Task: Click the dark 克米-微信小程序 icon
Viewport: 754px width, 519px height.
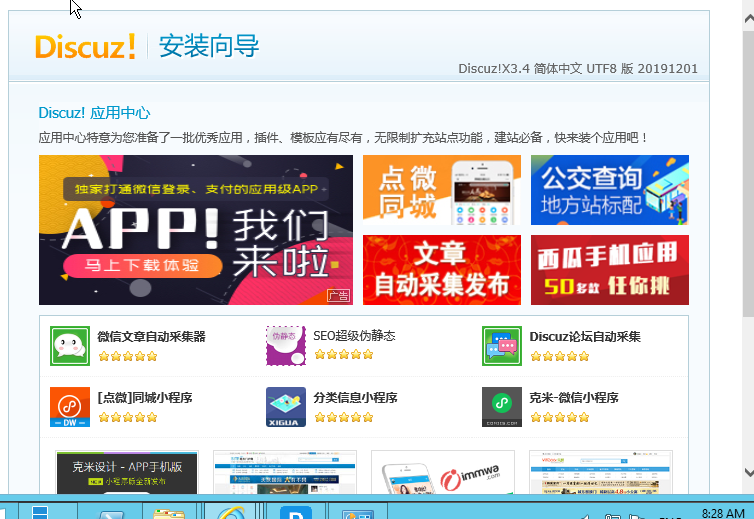Action: click(502, 407)
